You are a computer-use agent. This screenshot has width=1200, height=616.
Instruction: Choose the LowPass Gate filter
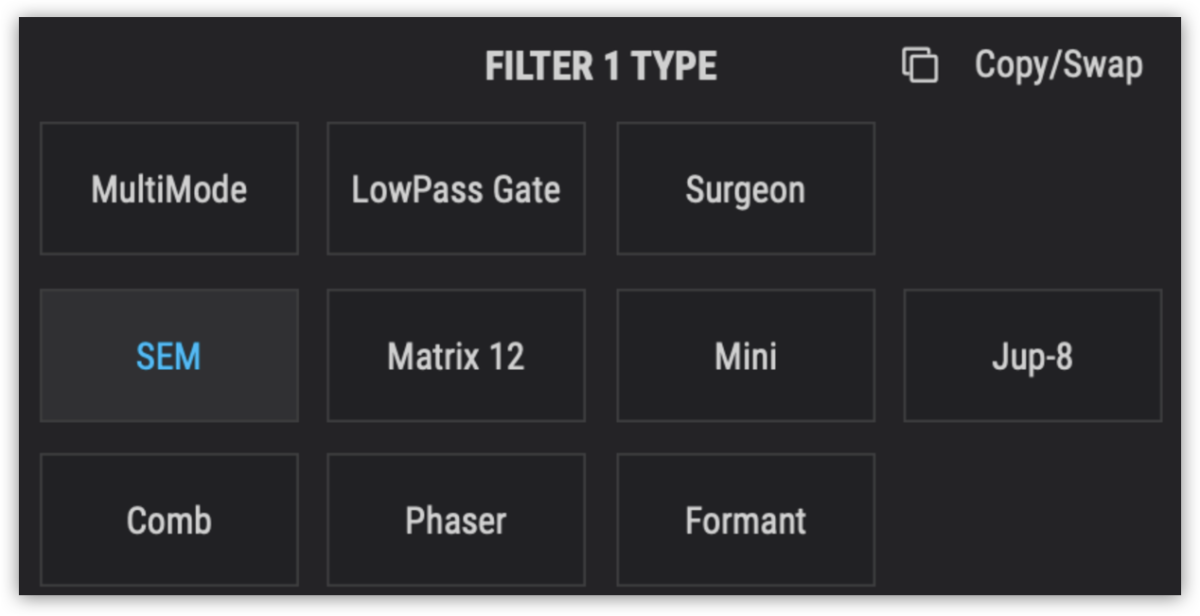[x=455, y=188]
